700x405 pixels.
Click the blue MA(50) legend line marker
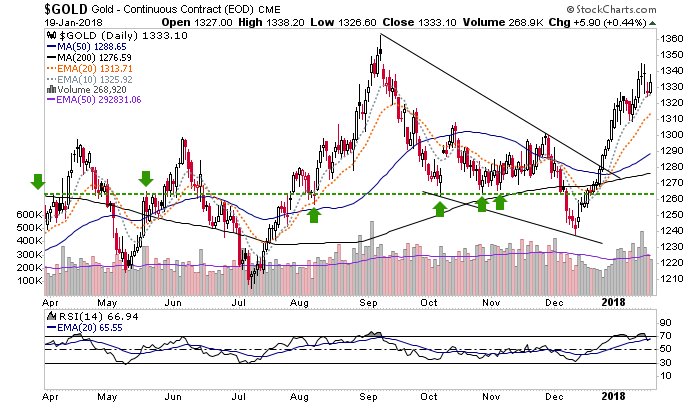pyautogui.click(x=50, y=48)
